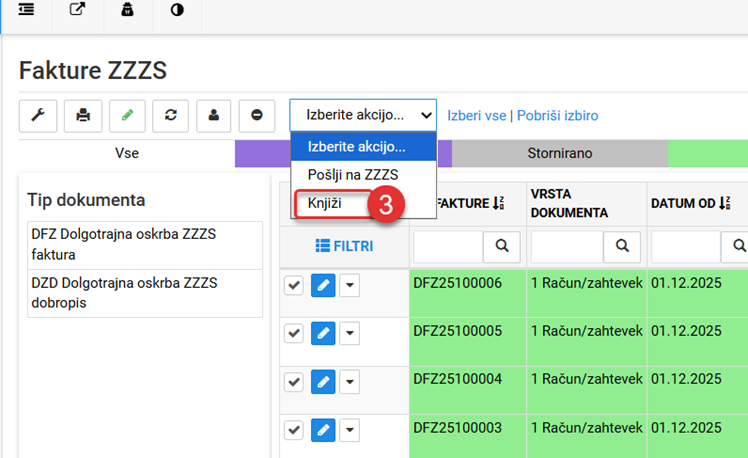Image resolution: width=748 pixels, height=458 pixels.
Task: Click the green pencil edit button
Action: [x=127, y=116]
